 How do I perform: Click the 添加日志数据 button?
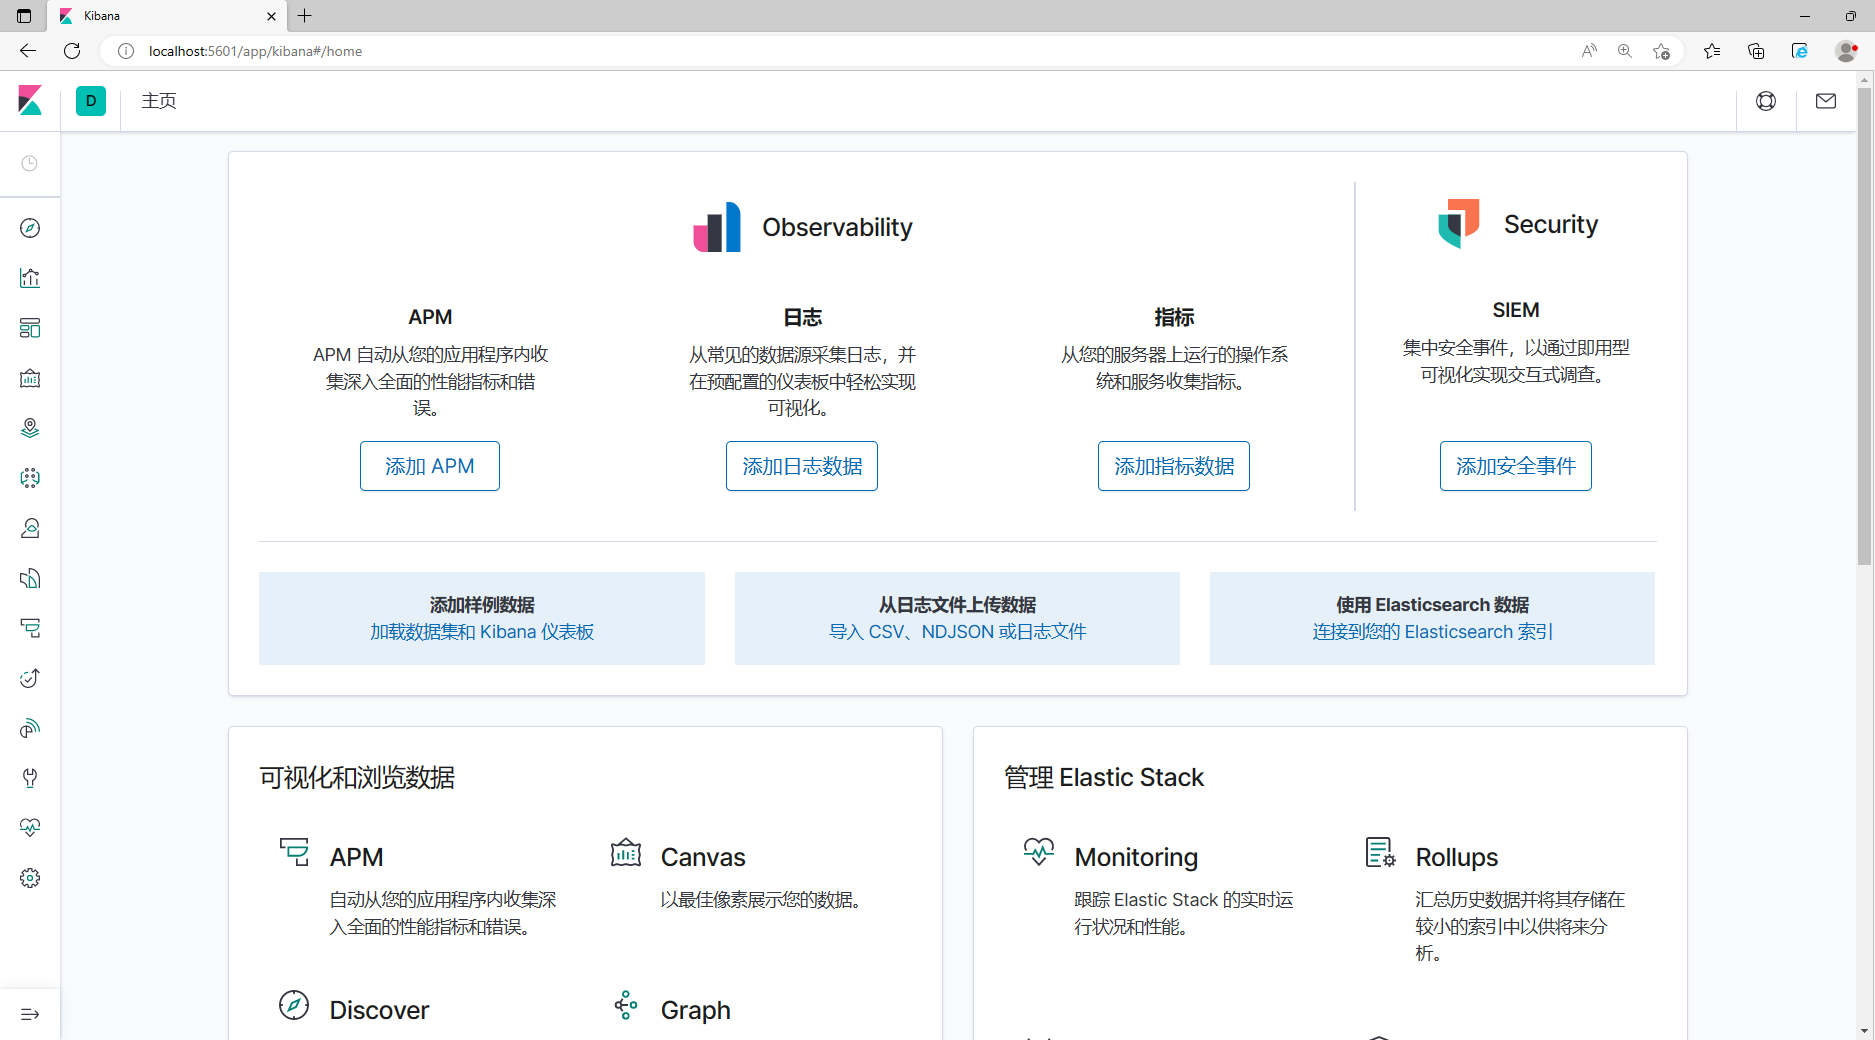pos(802,466)
